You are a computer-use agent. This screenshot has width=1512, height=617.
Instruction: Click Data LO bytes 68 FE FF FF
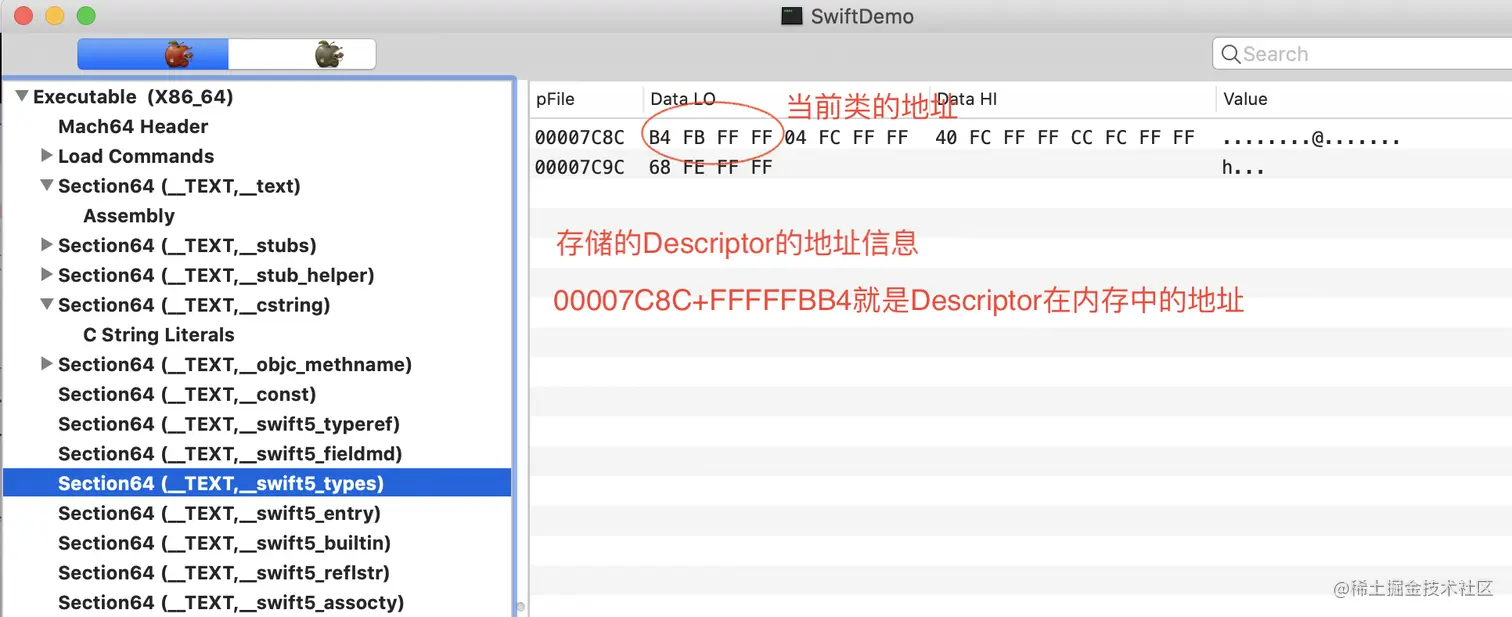(x=711, y=167)
